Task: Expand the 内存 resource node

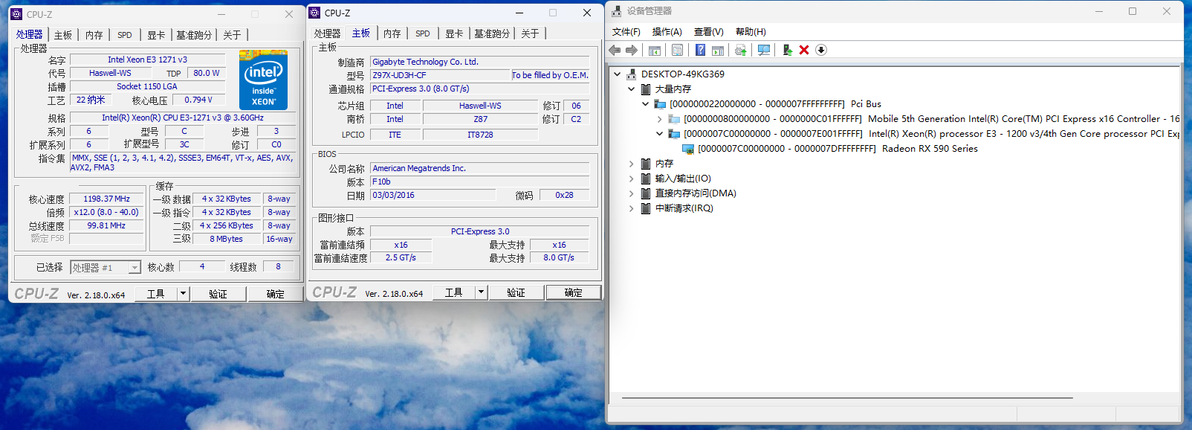Action: tap(632, 163)
